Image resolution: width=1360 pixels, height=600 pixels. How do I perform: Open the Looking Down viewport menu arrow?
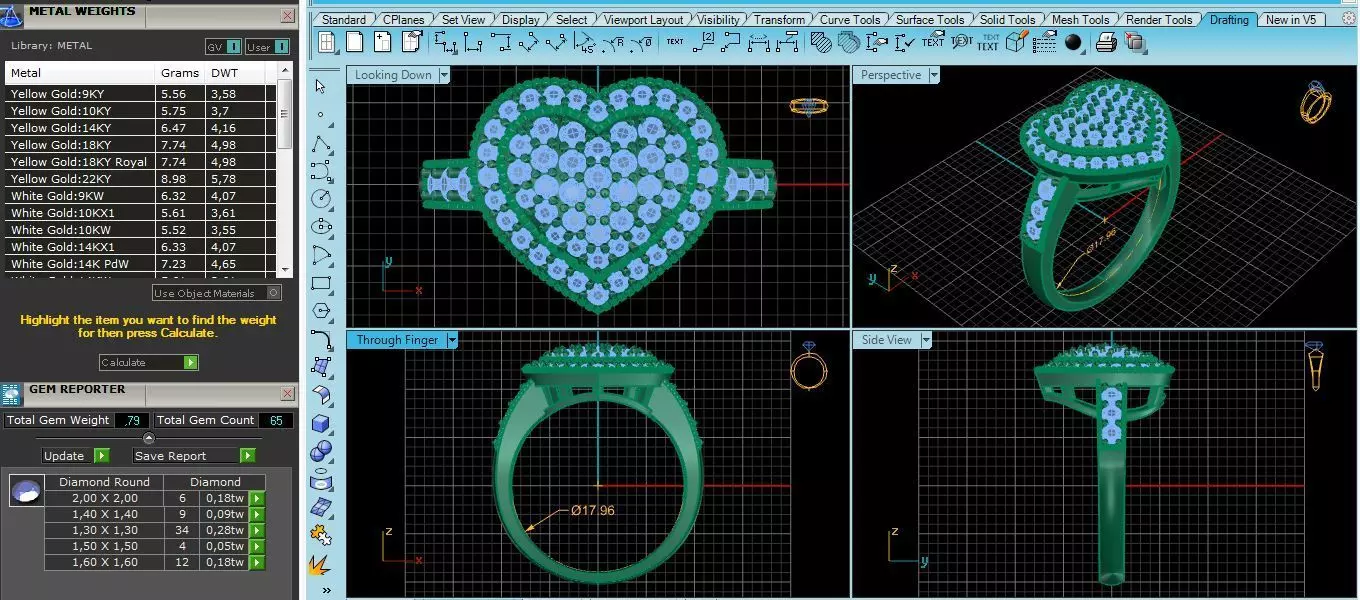(x=444, y=75)
